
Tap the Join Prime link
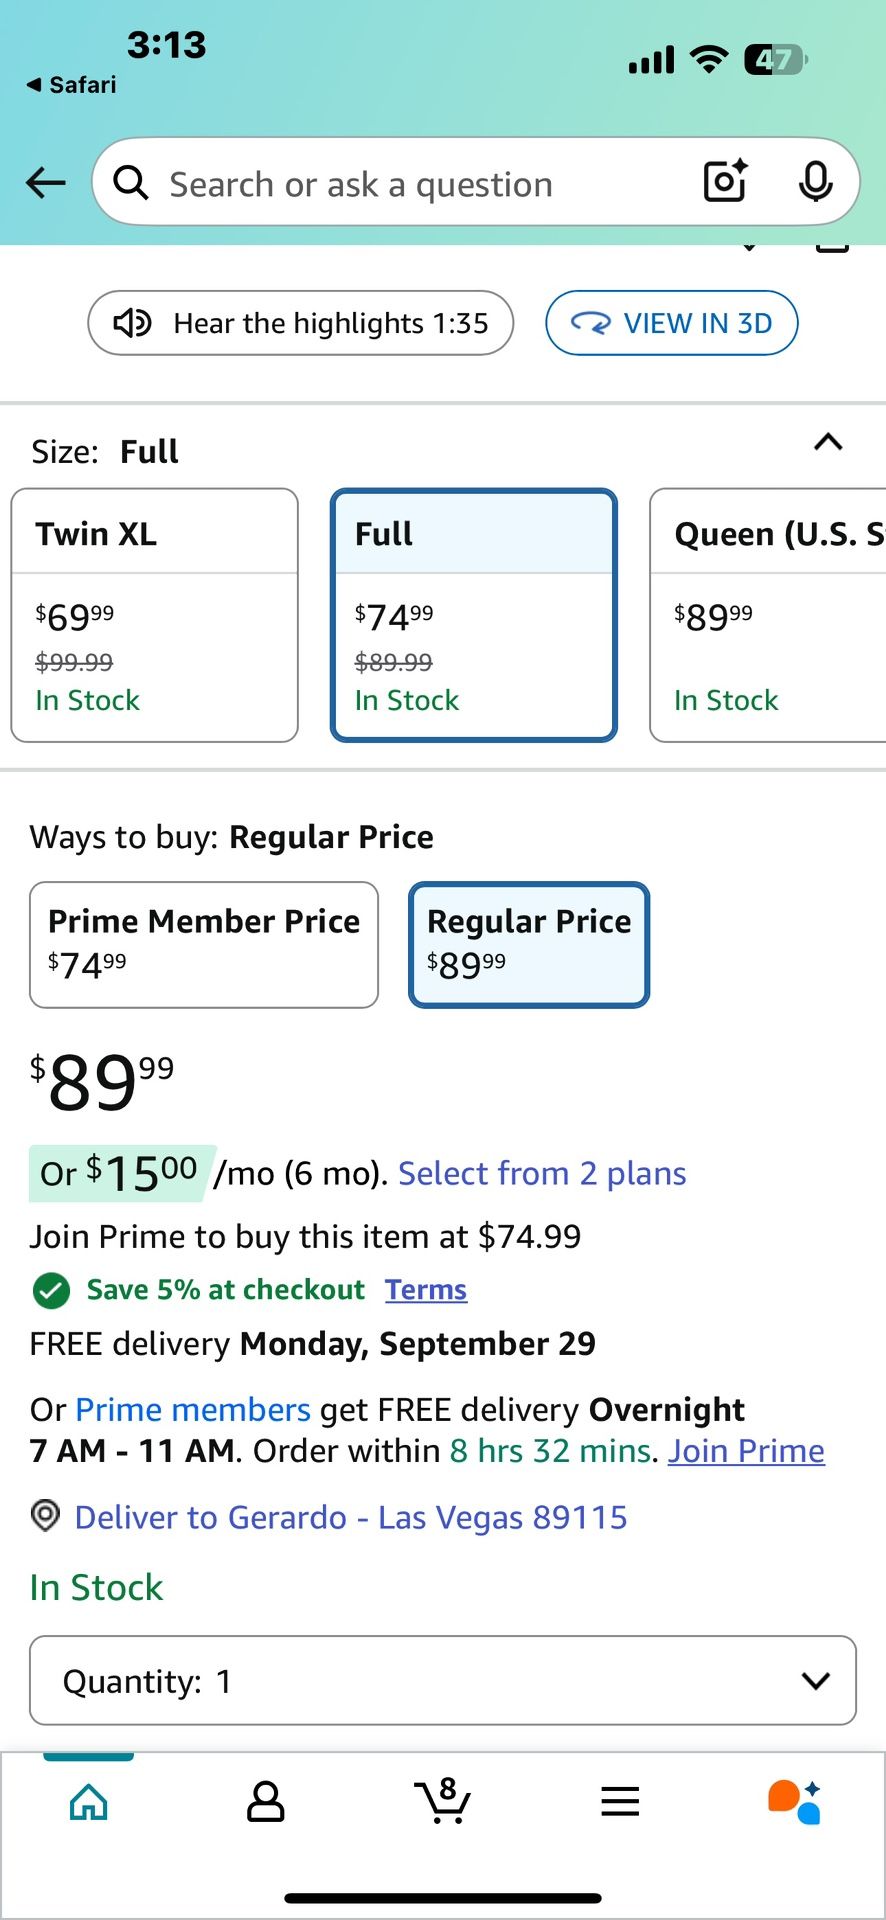pyautogui.click(x=746, y=1451)
